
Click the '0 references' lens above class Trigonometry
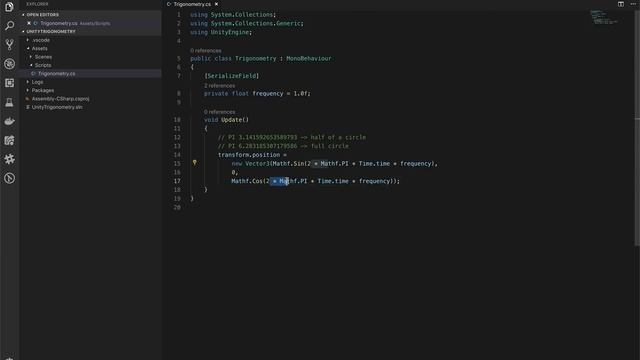[206, 51]
